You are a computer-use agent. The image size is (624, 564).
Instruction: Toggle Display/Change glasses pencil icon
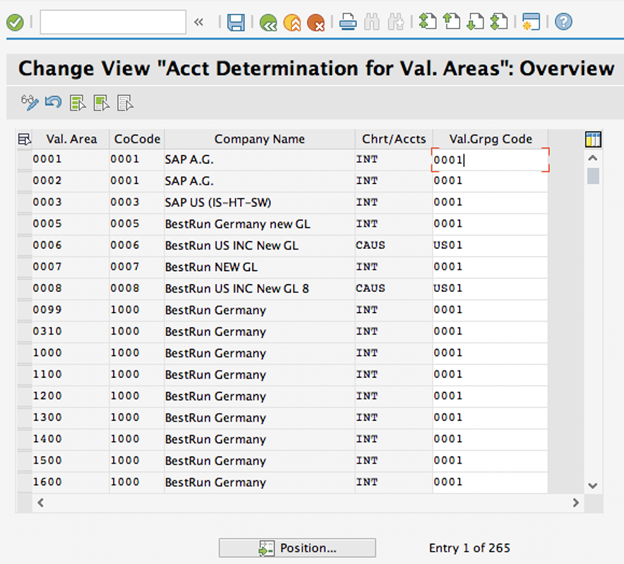(x=30, y=103)
